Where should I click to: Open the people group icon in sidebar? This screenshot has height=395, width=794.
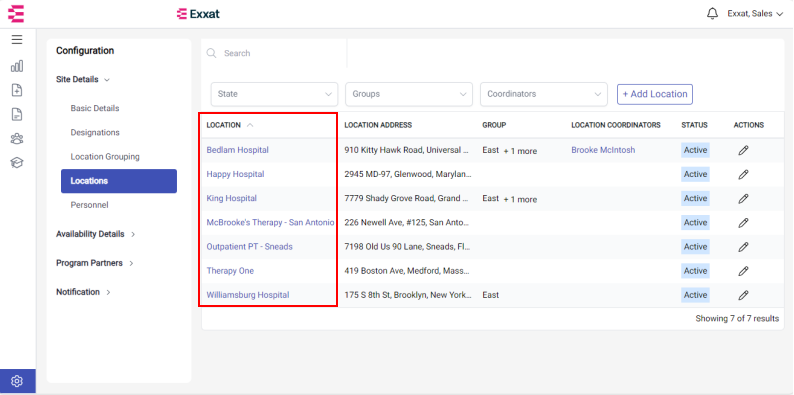pos(17,139)
